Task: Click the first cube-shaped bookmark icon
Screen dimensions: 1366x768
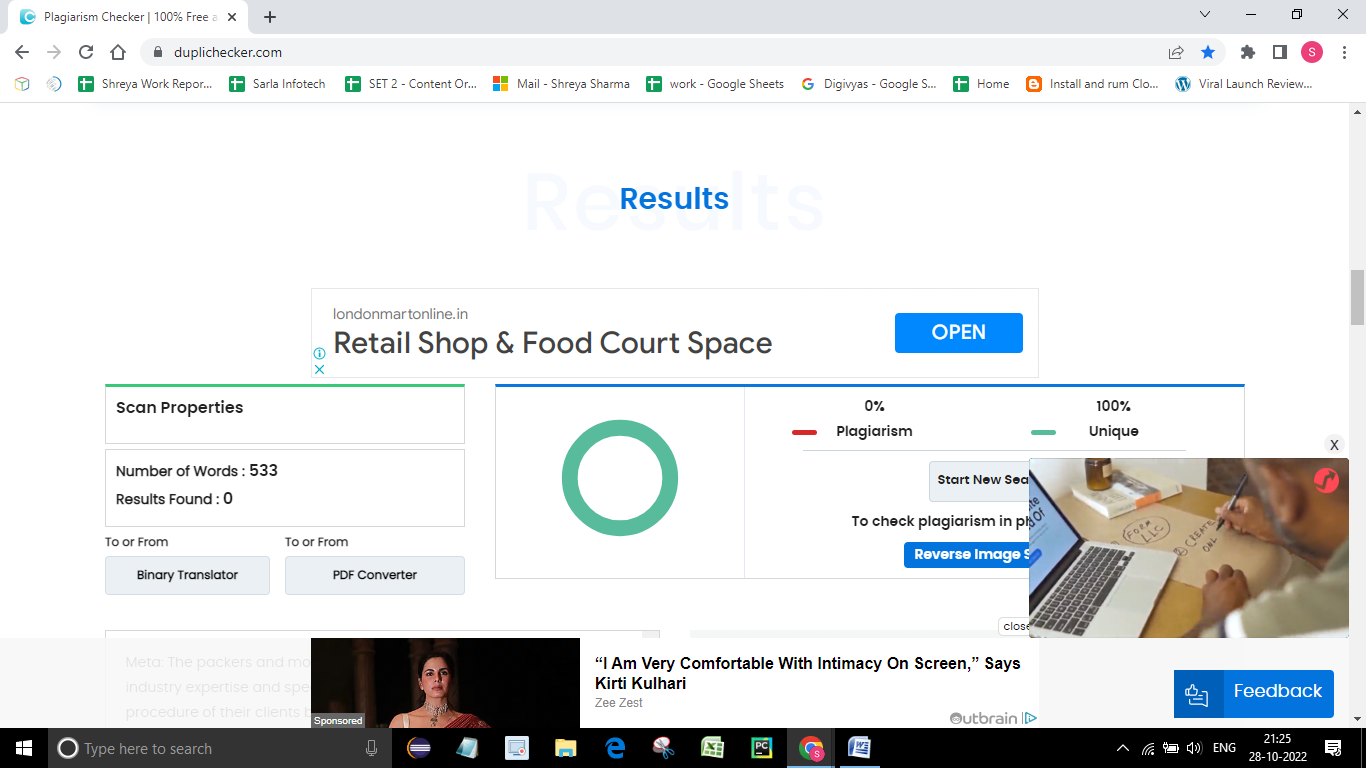Action: click(22, 84)
